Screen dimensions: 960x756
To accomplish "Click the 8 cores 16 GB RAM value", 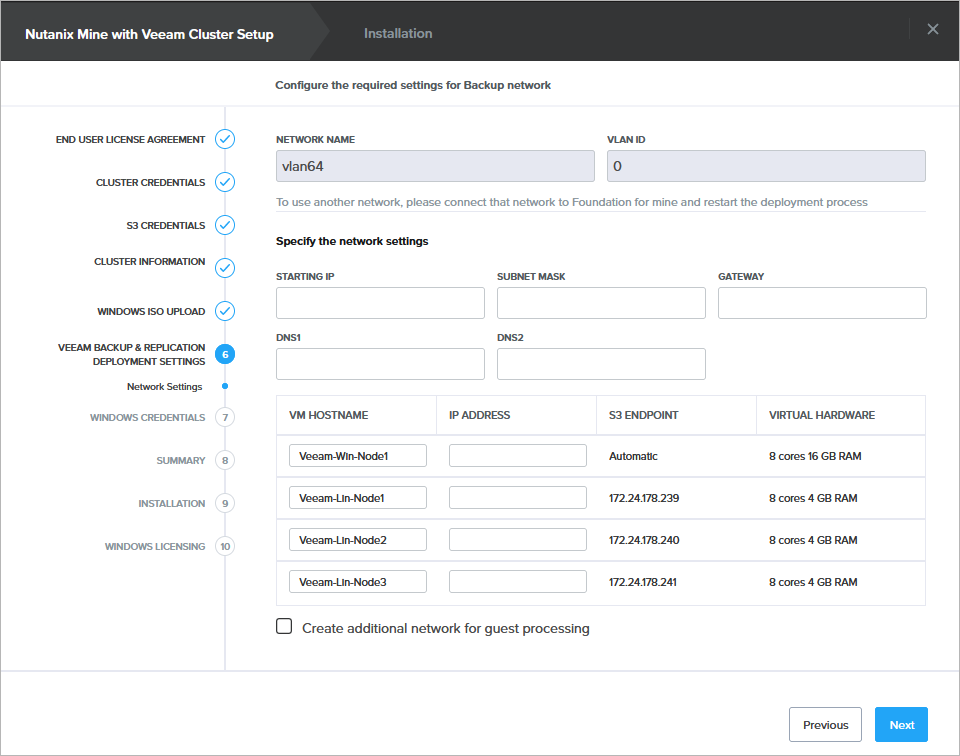I will (x=815, y=456).
